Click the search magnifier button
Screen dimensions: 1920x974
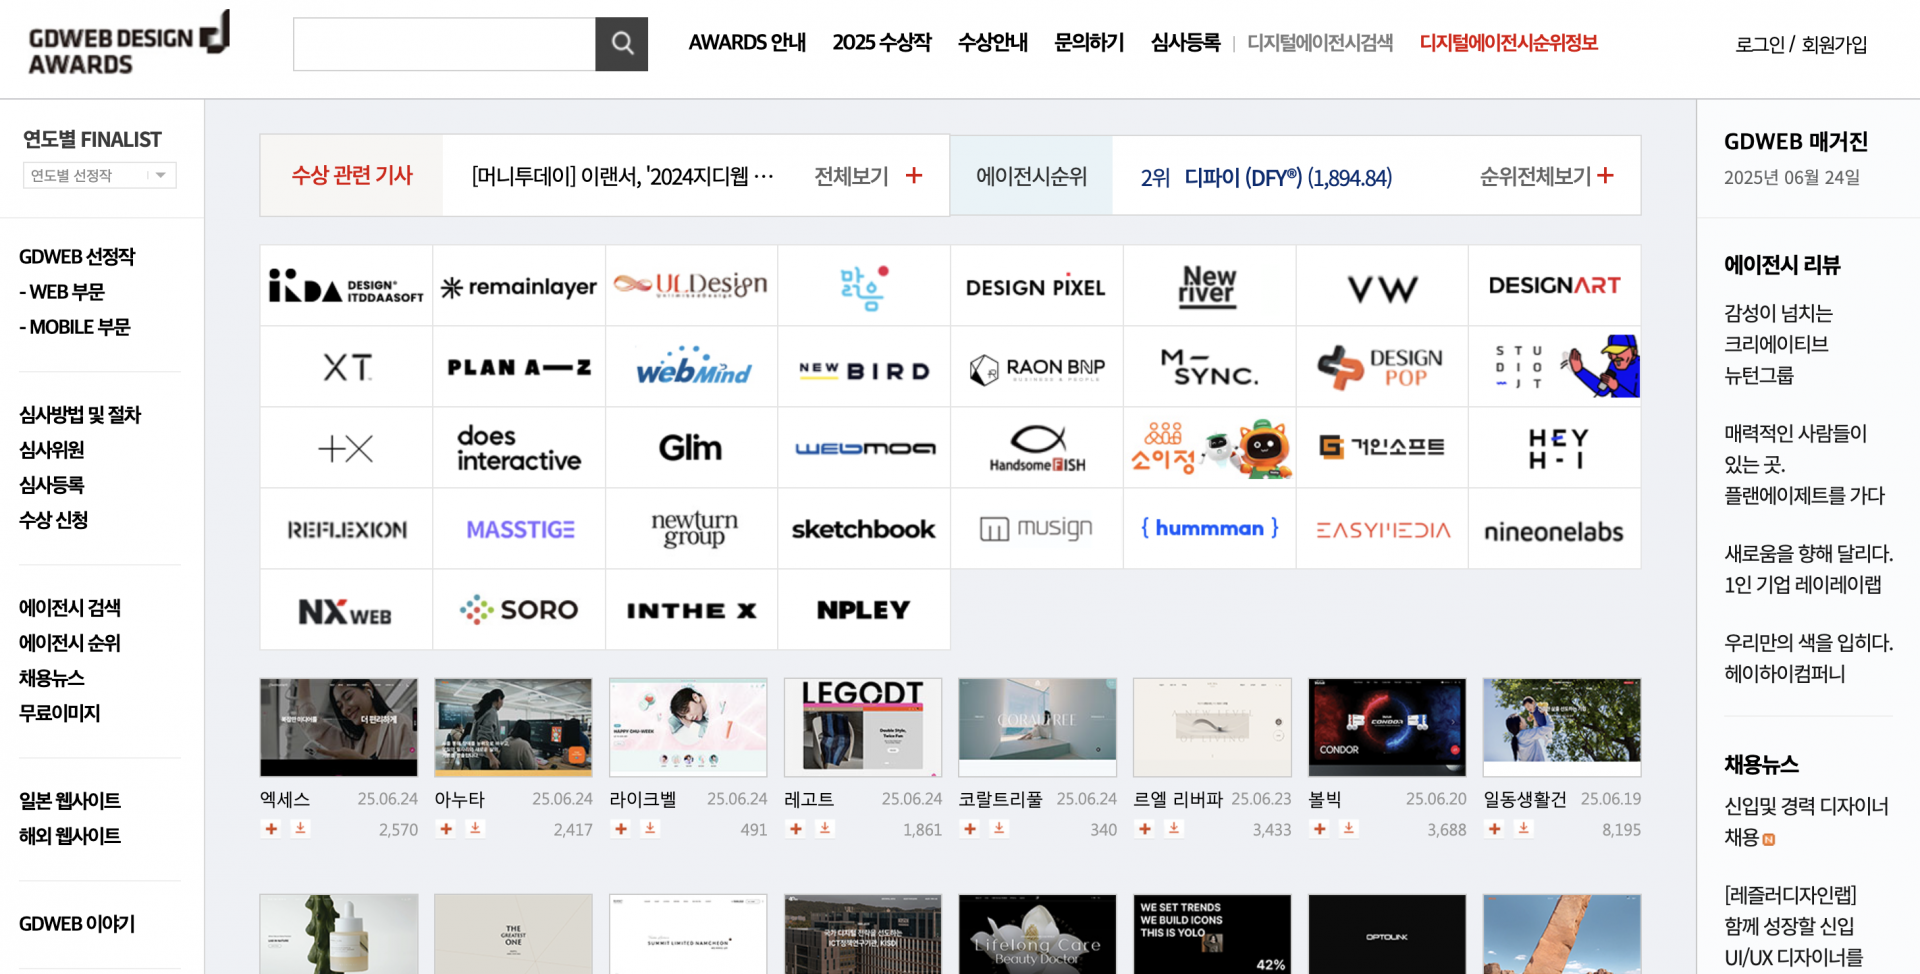[621, 44]
